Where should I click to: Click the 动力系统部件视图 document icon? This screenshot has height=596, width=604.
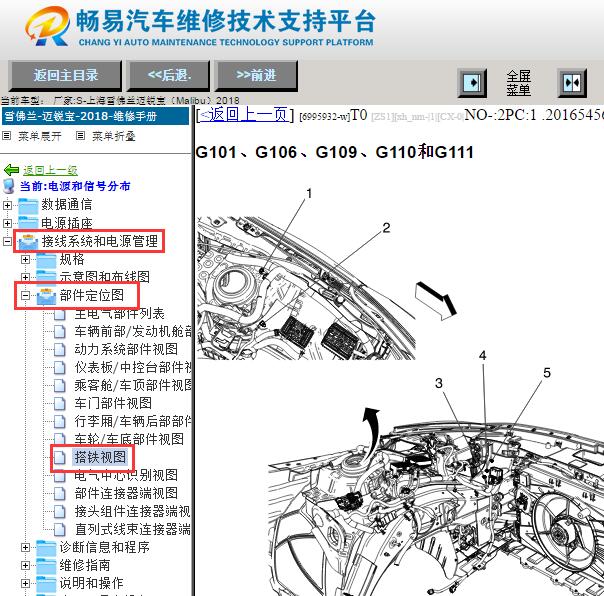pos(59,349)
